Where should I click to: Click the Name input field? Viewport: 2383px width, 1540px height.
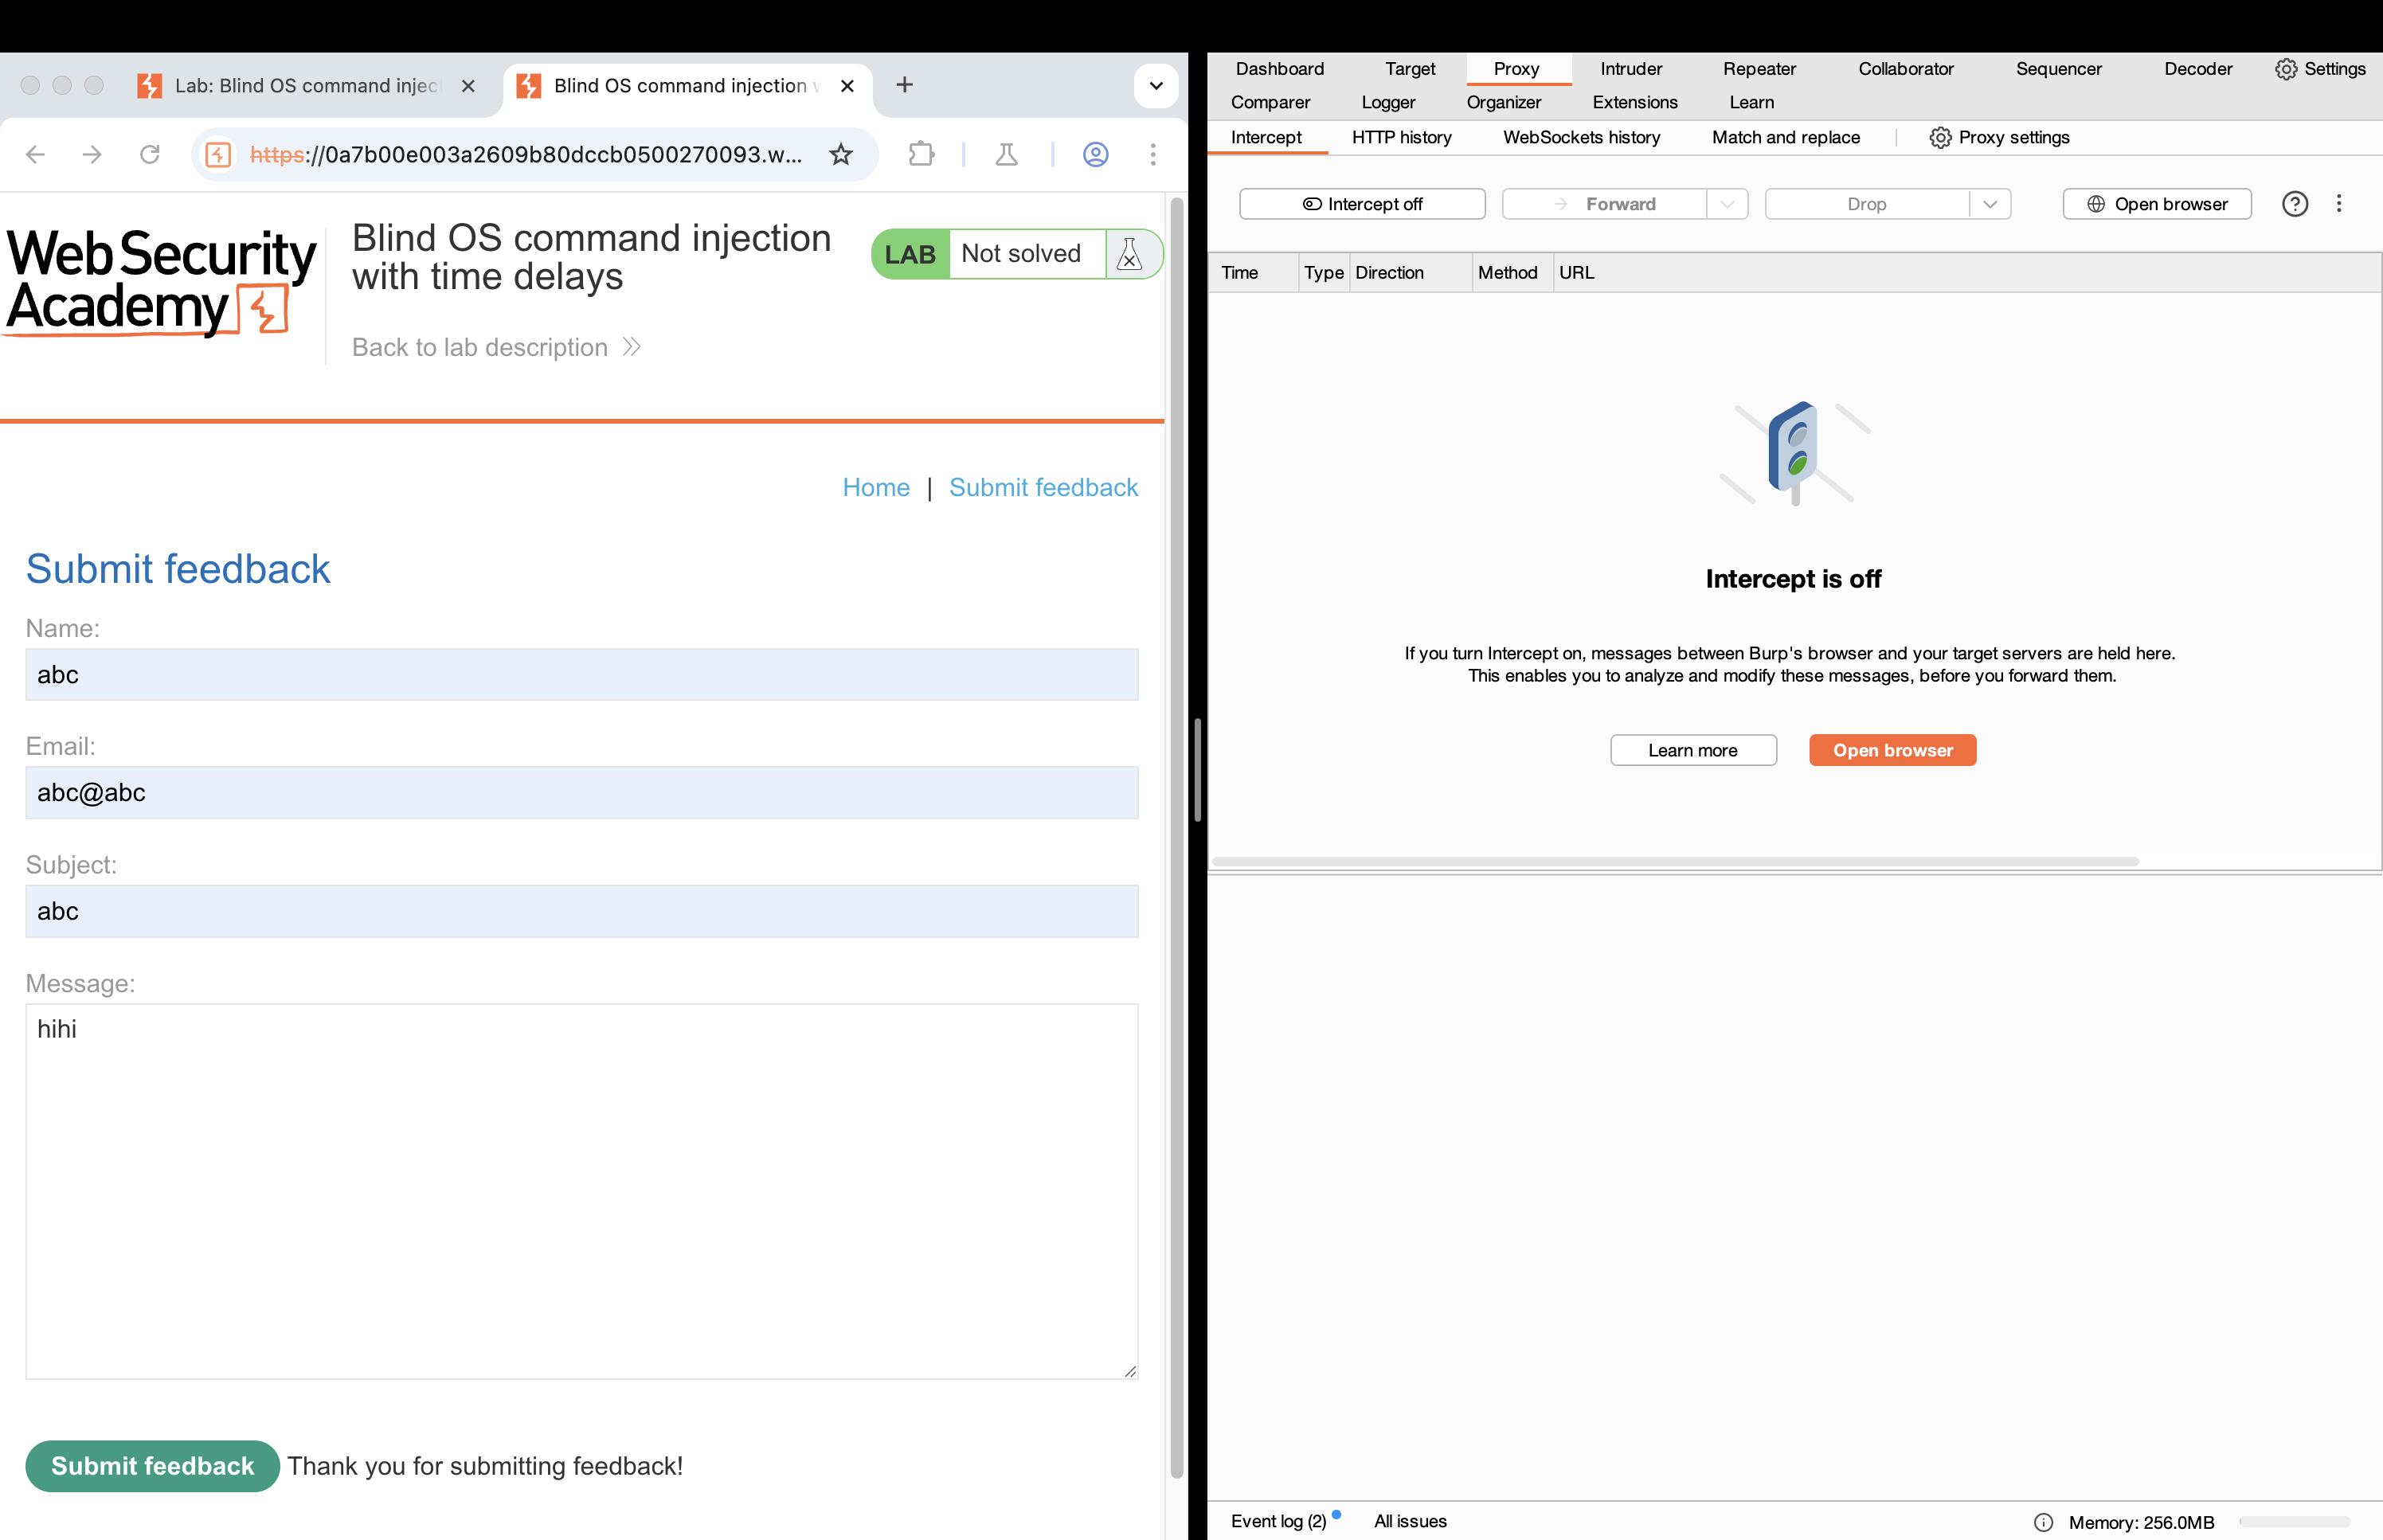click(581, 675)
